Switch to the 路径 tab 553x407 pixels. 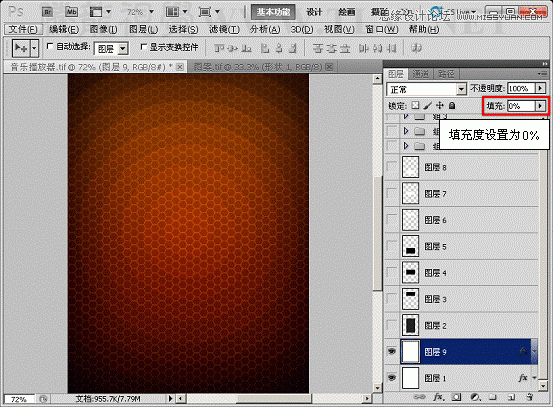(x=446, y=74)
